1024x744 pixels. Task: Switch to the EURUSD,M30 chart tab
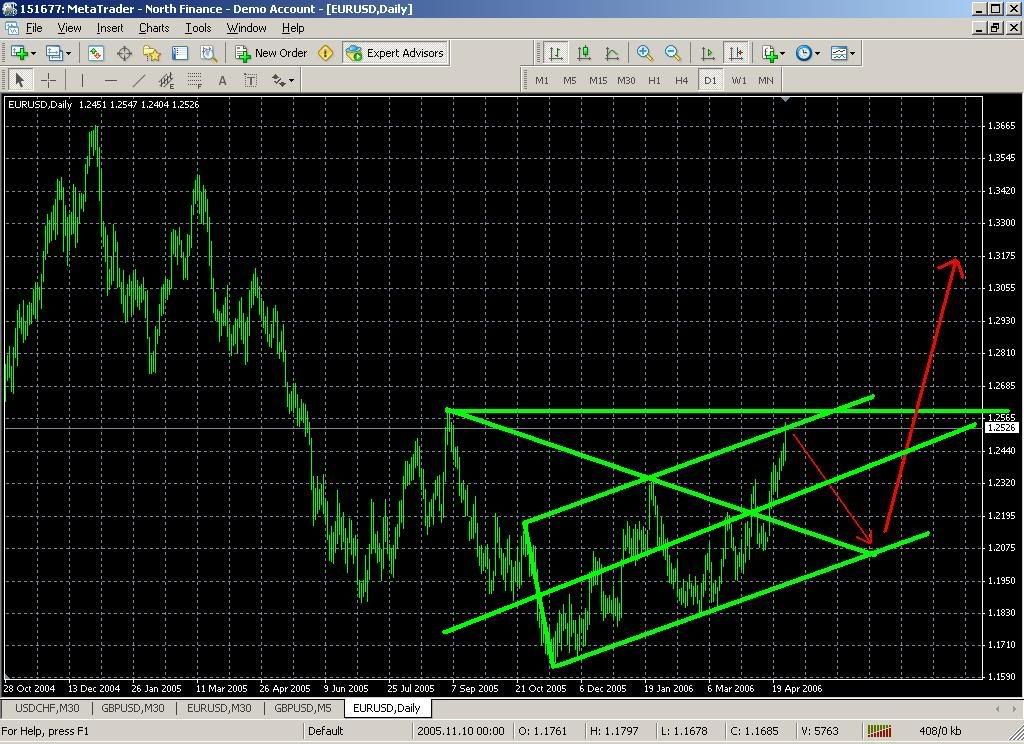click(x=219, y=708)
